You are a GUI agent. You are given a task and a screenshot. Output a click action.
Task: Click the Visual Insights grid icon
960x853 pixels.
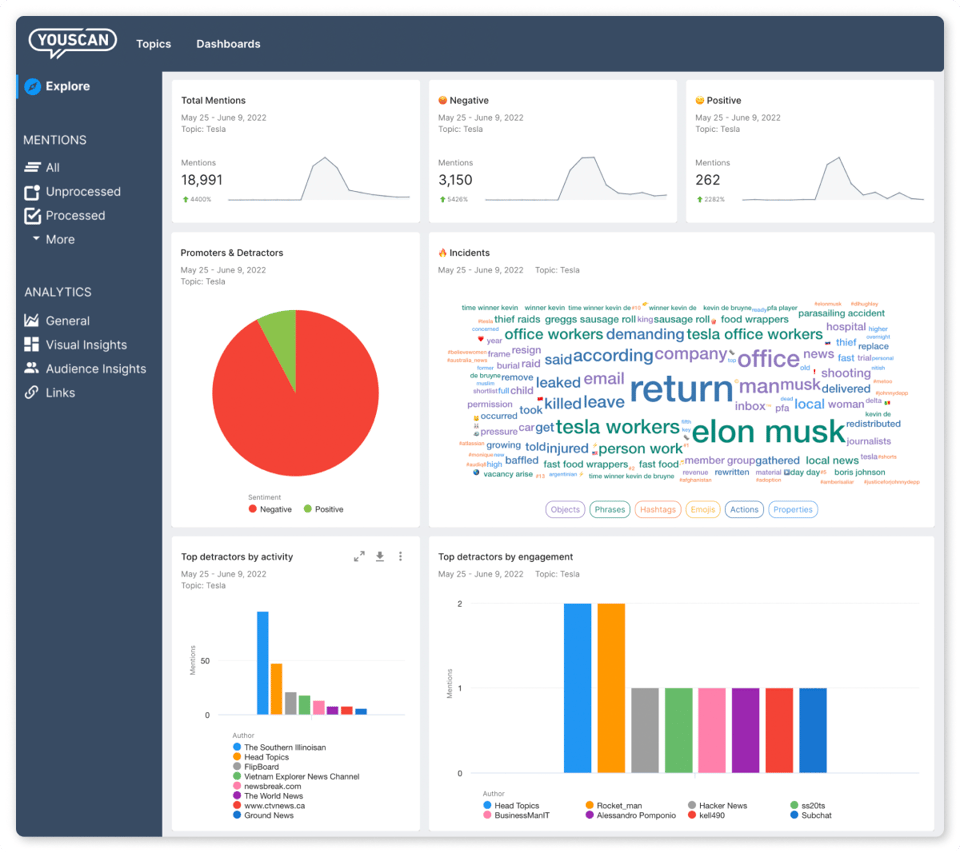click(x=32, y=345)
